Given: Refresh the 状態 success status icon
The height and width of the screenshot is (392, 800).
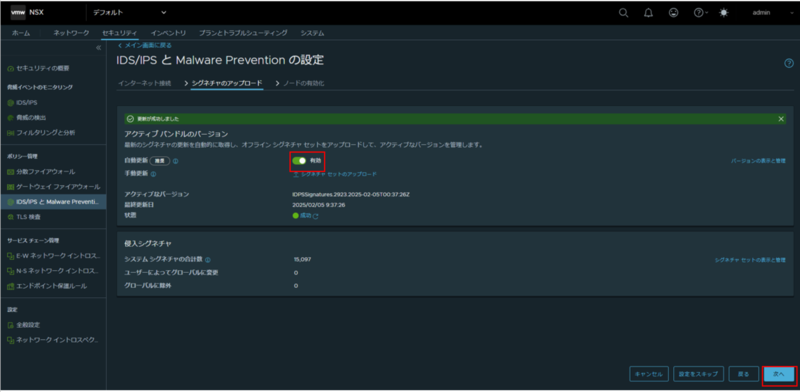Looking at the screenshot, I should click(315, 216).
